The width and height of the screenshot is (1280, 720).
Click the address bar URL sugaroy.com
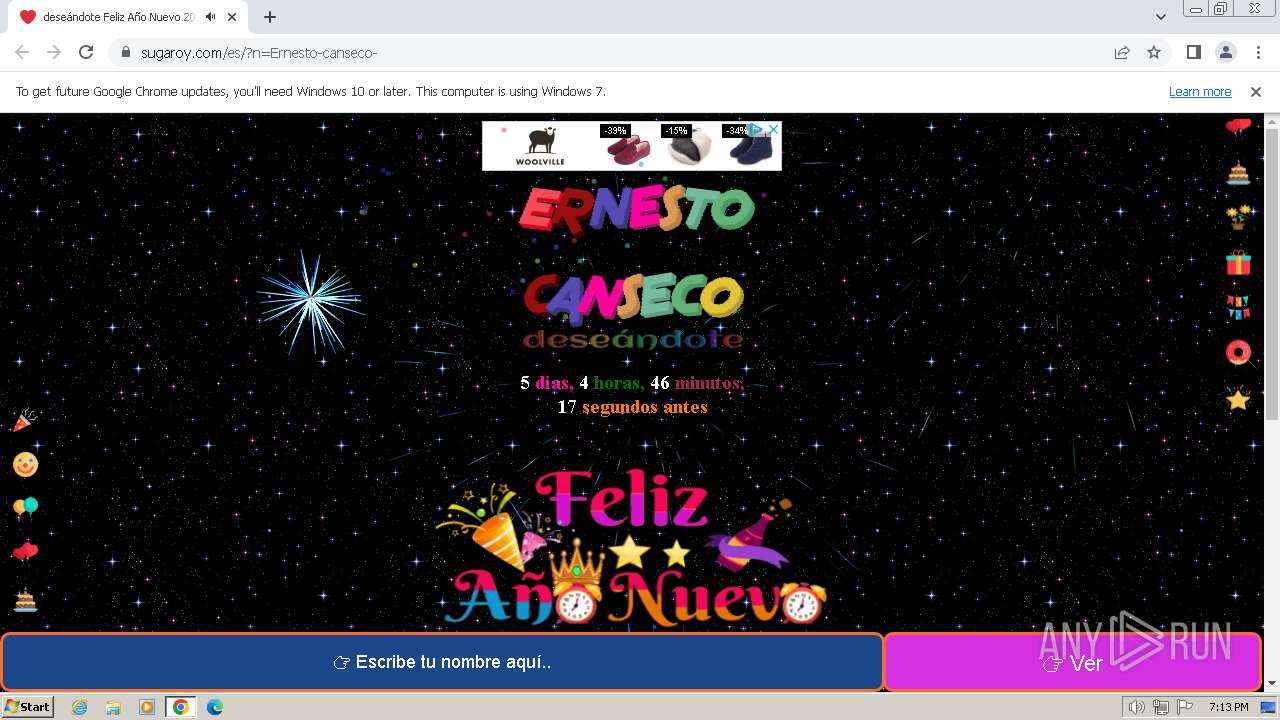coord(259,52)
